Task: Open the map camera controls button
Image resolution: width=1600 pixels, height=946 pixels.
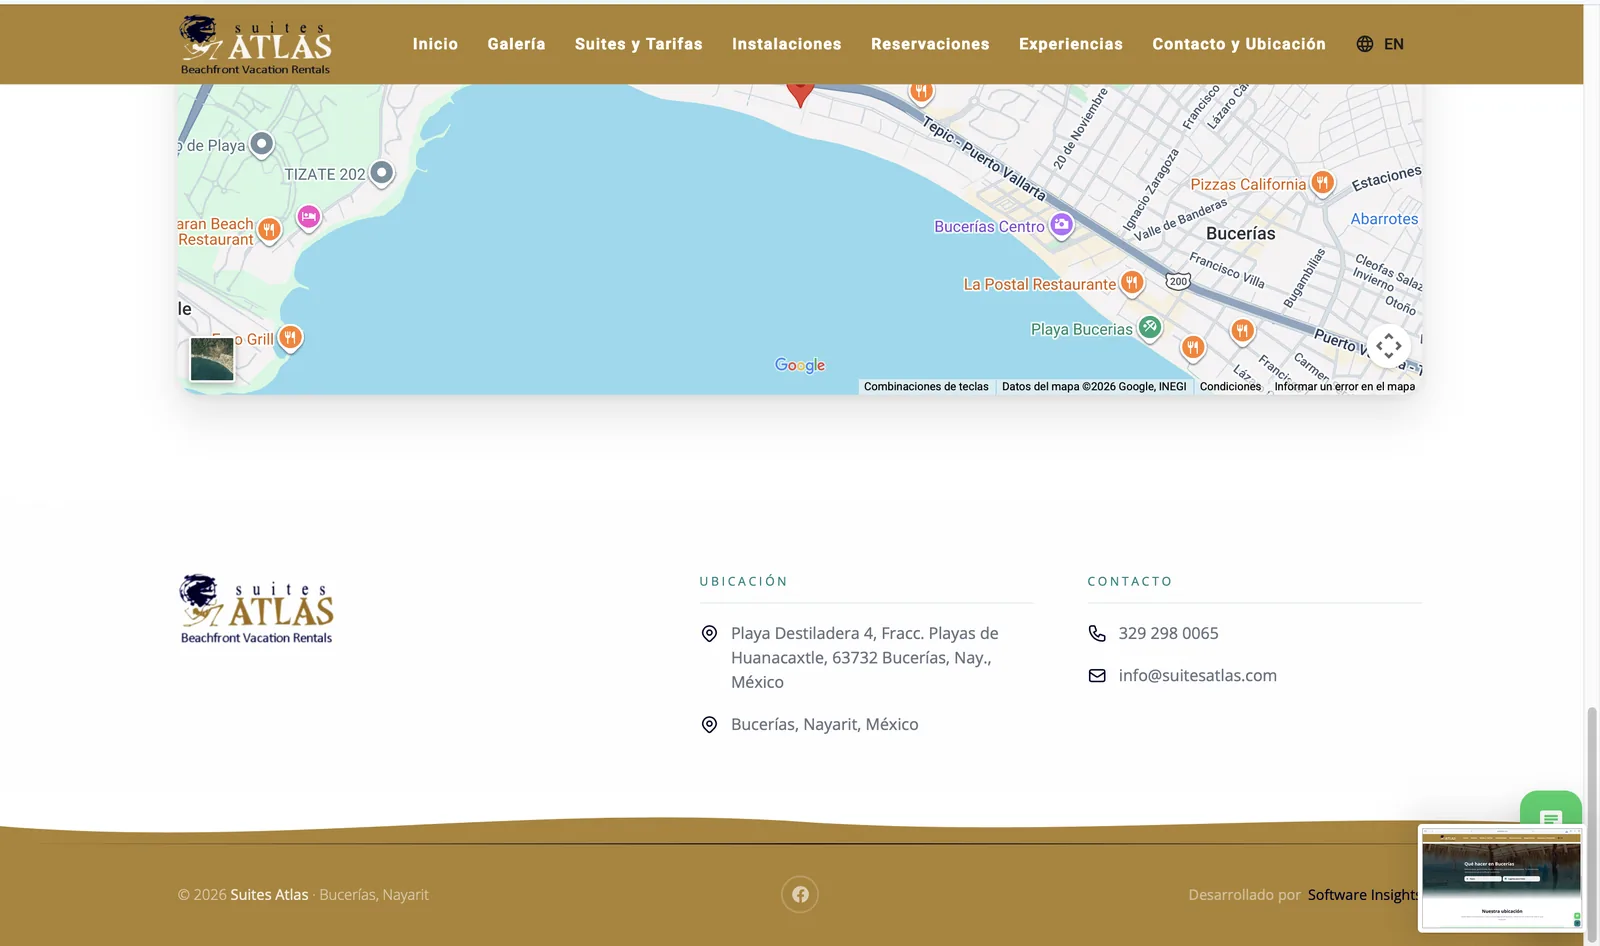Action: (1389, 346)
